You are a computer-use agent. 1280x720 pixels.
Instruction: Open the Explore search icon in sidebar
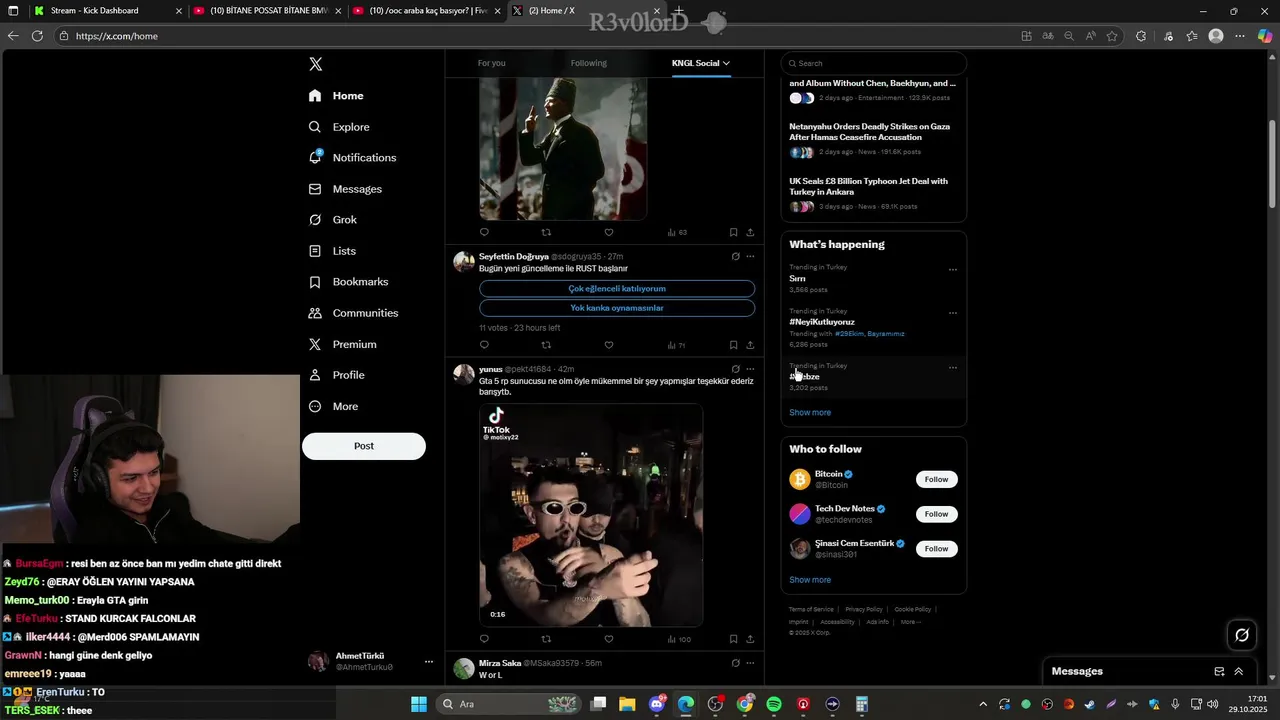point(315,127)
